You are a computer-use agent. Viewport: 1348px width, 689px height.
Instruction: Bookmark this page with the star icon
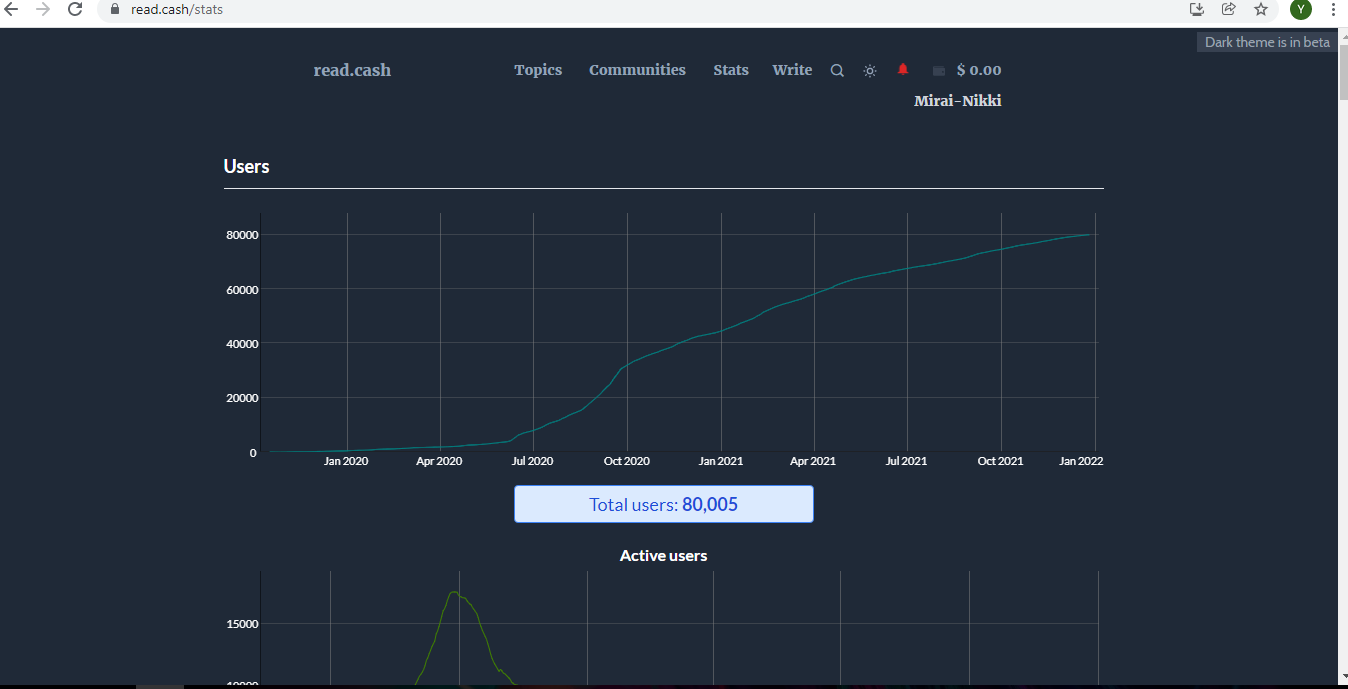(x=1261, y=9)
